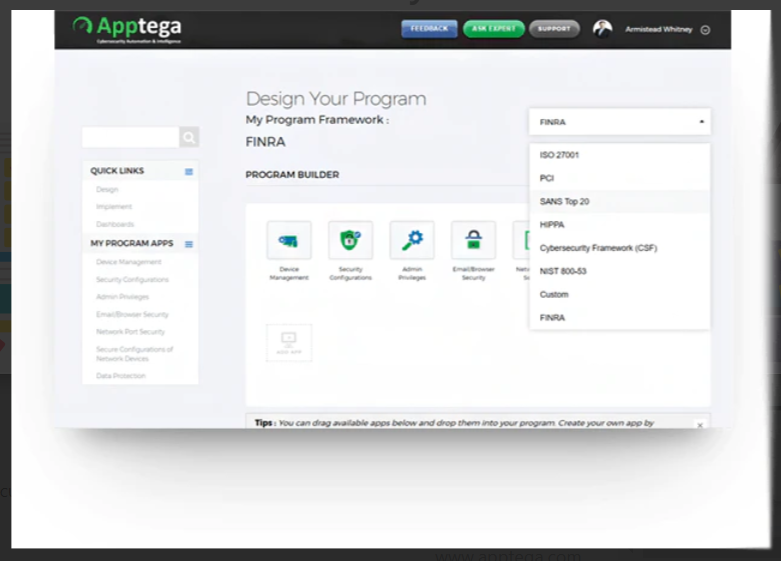Collapse the My Program Apps menu icon

coord(189,244)
